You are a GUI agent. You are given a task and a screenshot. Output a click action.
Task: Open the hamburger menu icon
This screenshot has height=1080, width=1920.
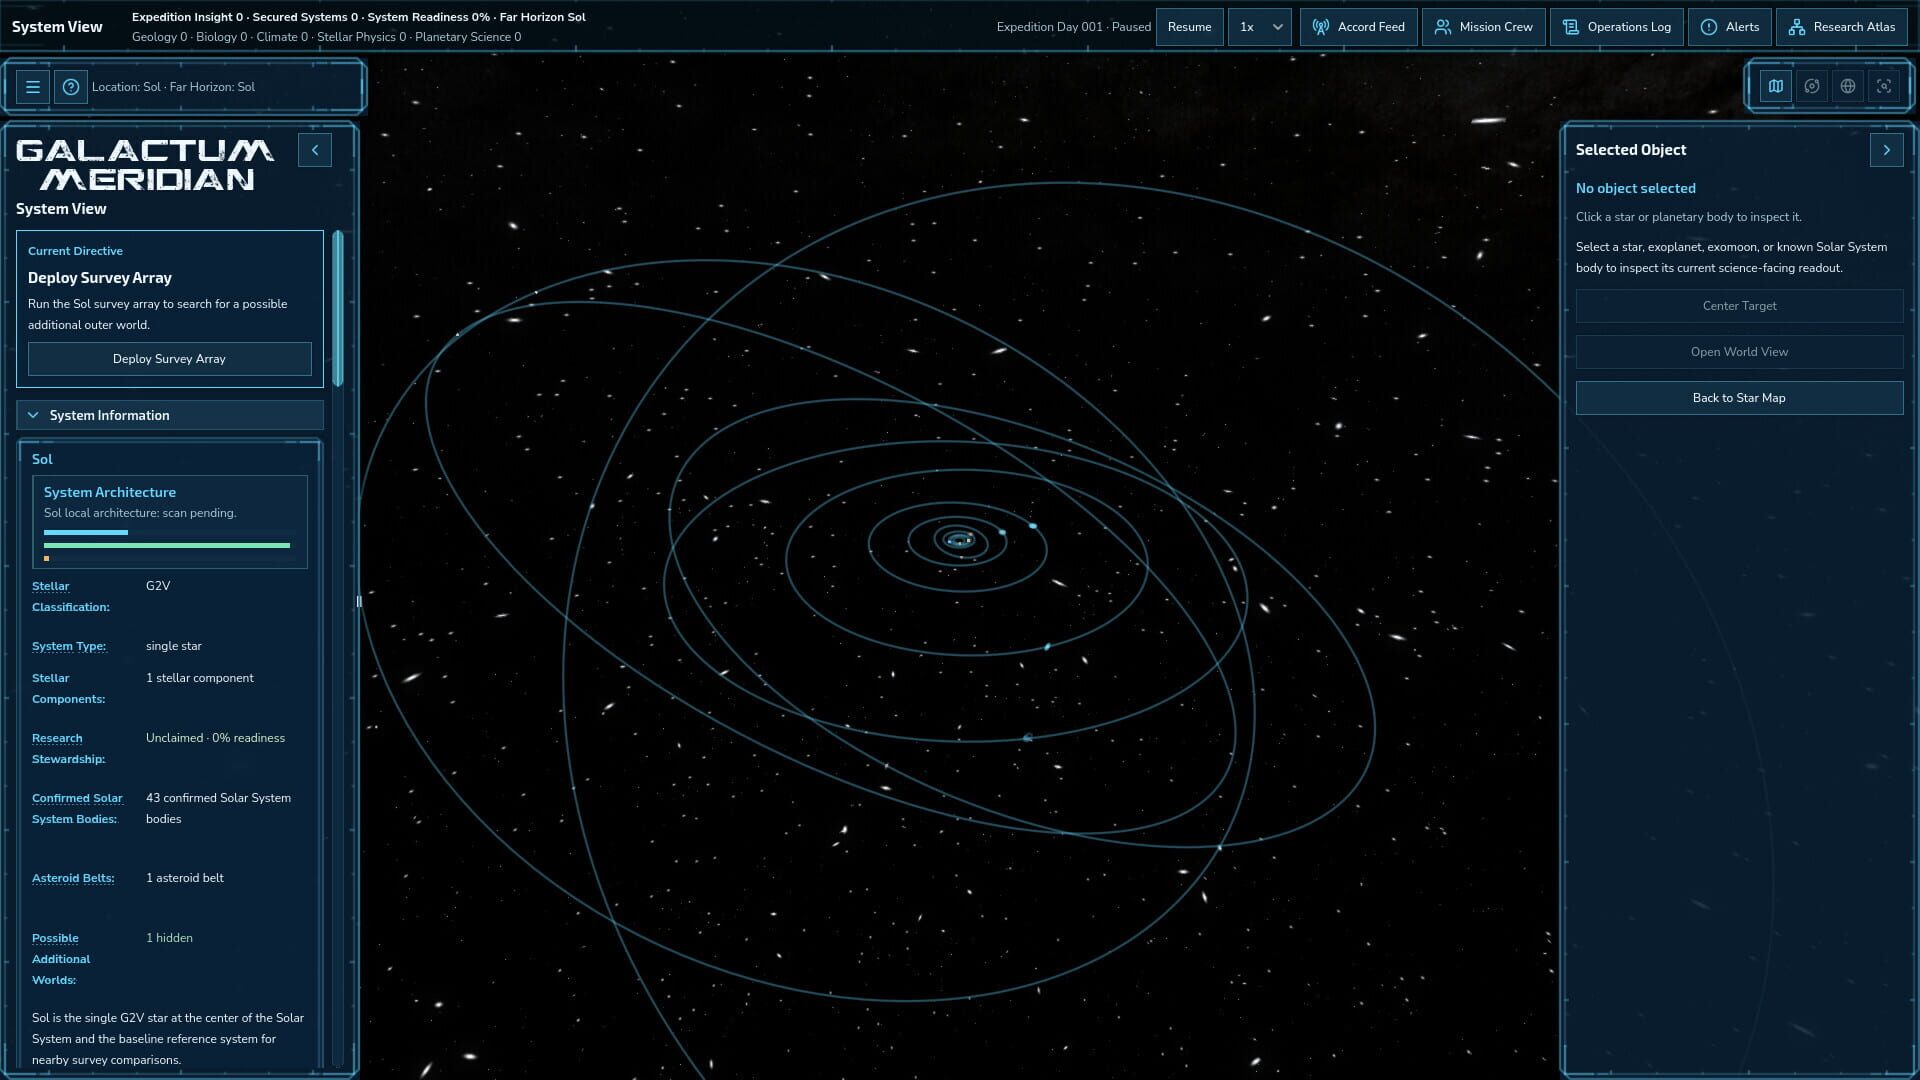tap(33, 87)
